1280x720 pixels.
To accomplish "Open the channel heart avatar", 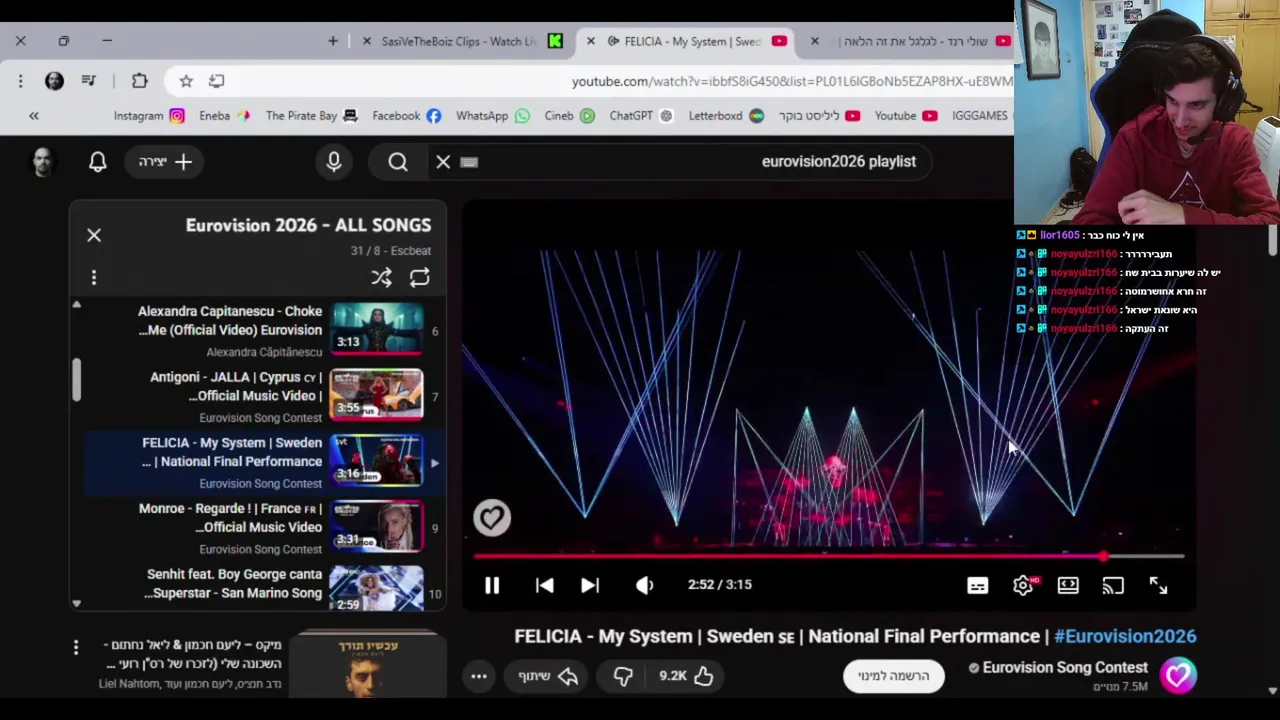I will [1178, 676].
